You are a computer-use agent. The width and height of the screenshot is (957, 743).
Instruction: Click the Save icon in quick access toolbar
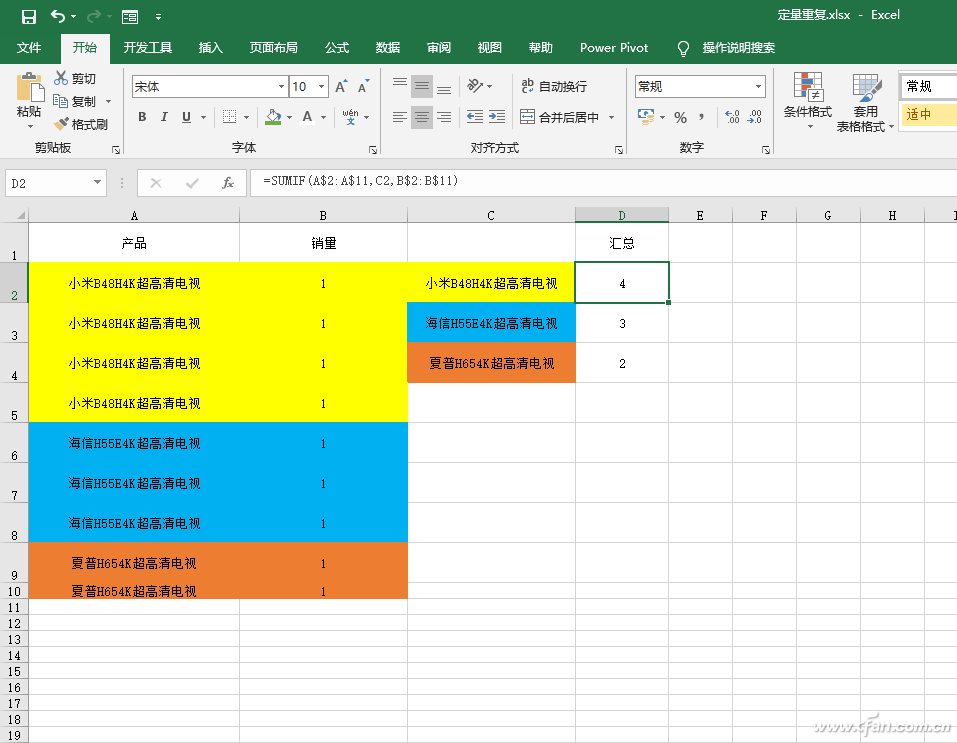click(29, 16)
